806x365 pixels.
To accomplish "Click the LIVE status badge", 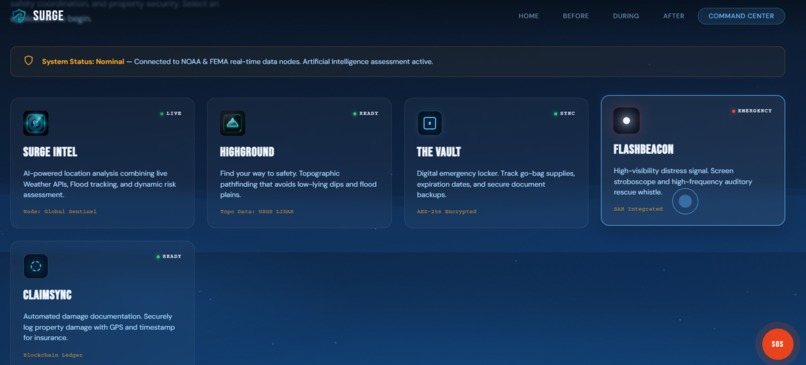I will pos(171,114).
